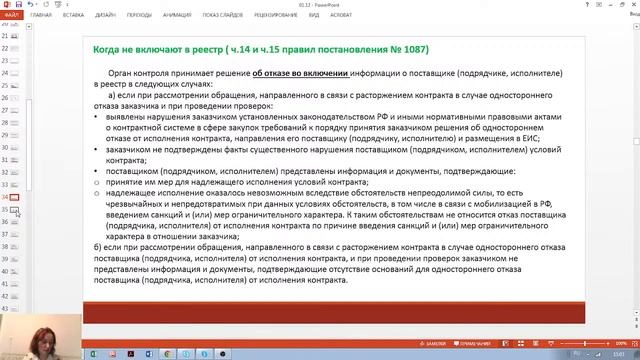Viewport: 640px width, 360px height.
Task: Click Start From Beginning icon in quick access toolbar
Action: pyautogui.click(x=58, y=4)
